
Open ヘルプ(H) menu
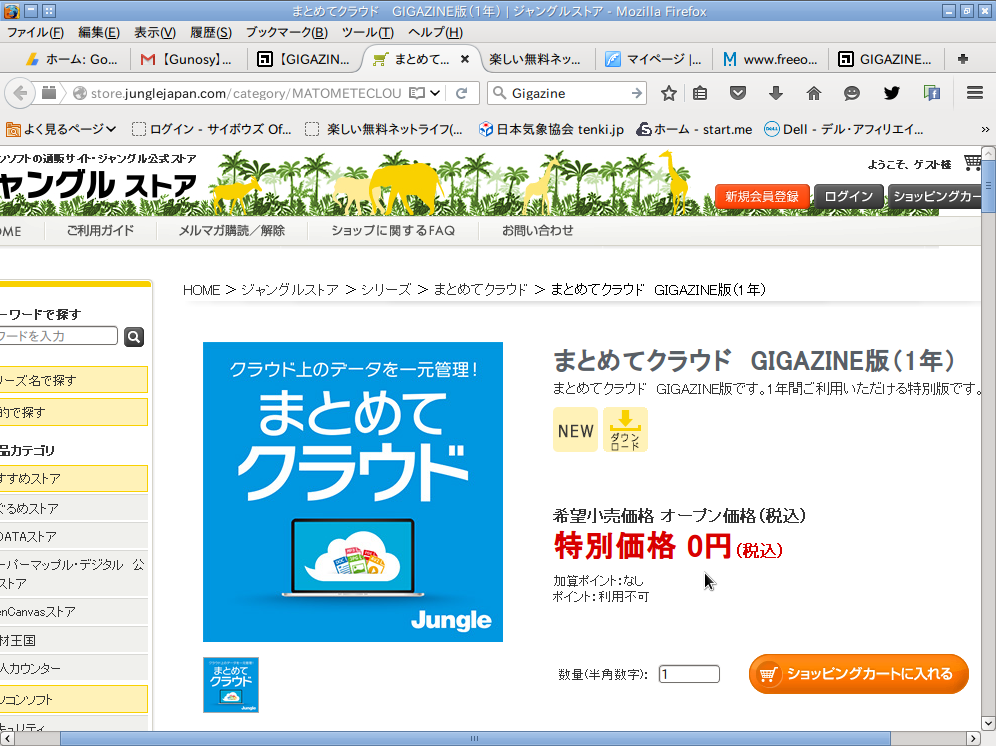pyautogui.click(x=435, y=32)
